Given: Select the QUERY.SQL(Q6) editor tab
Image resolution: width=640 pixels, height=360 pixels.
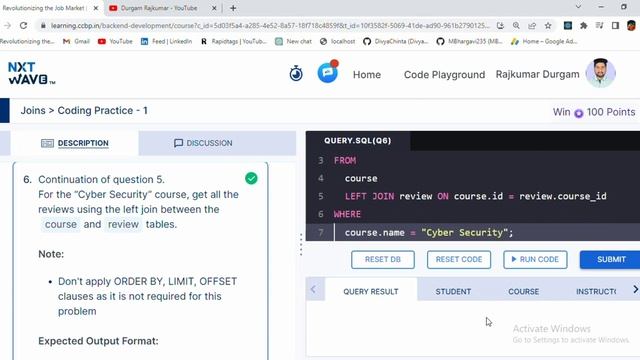Looking at the screenshot, I should coord(358,141).
